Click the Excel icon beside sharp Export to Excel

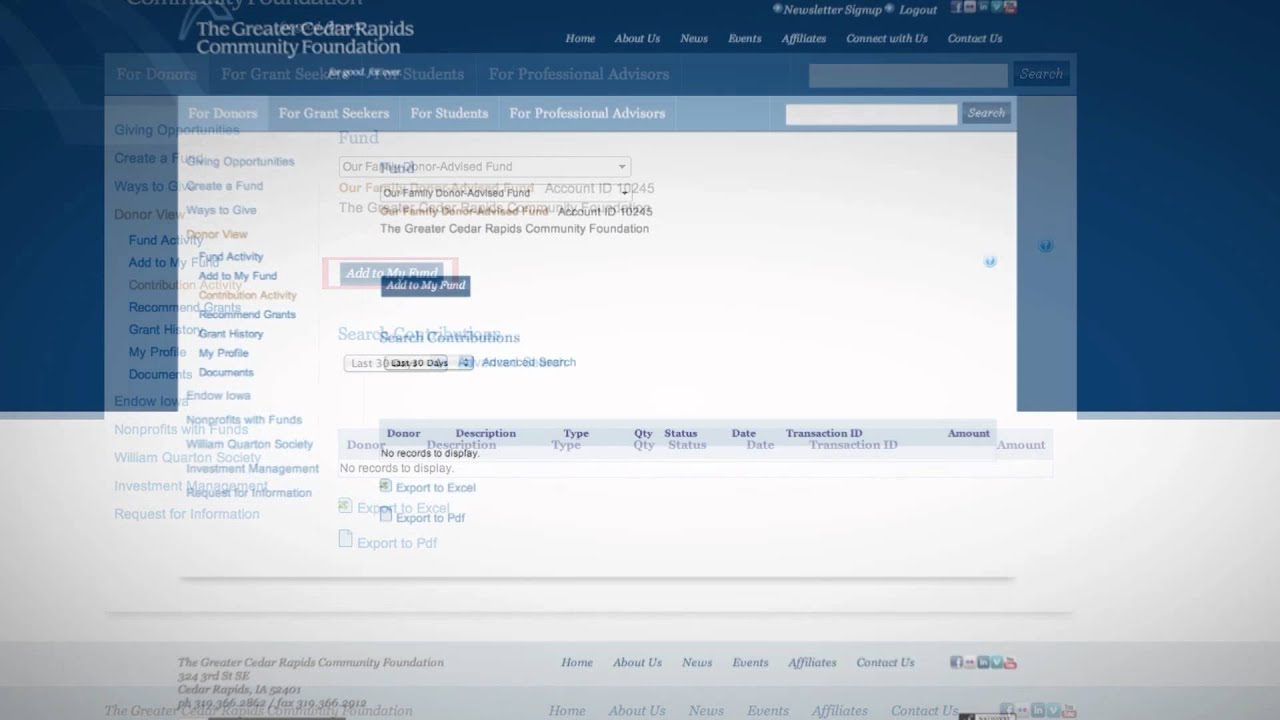(x=386, y=486)
